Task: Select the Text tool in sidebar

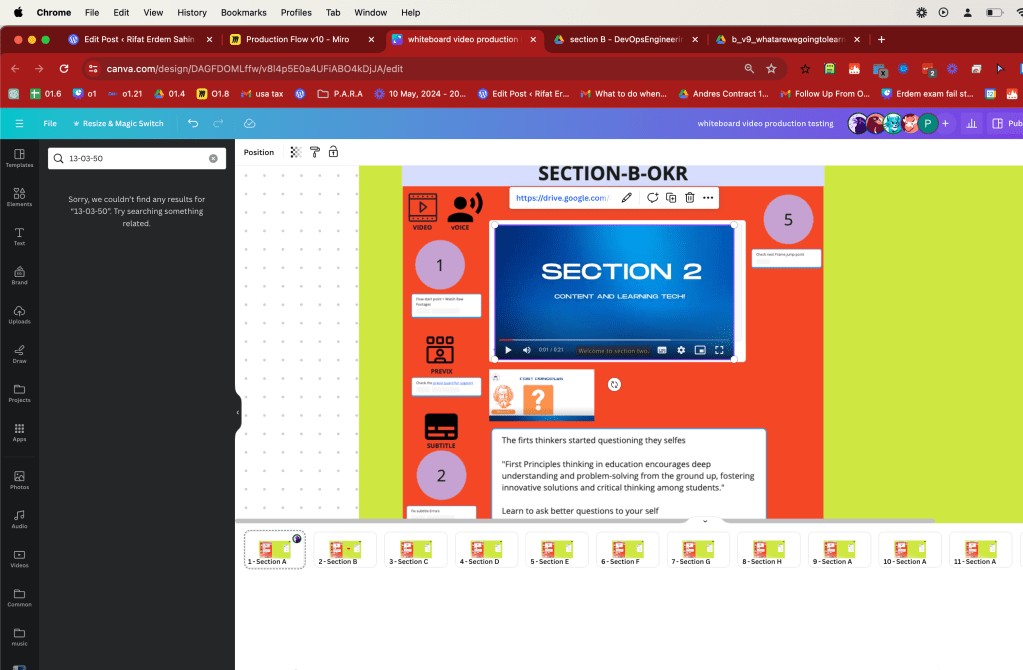Action: click(x=20, y=236)
